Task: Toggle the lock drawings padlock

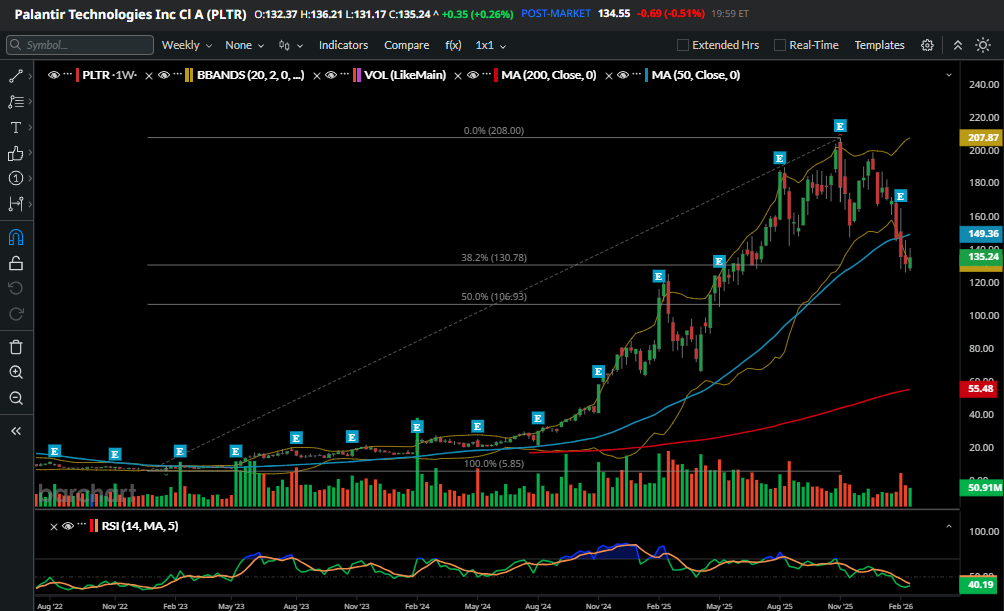Action: (15, 263)
